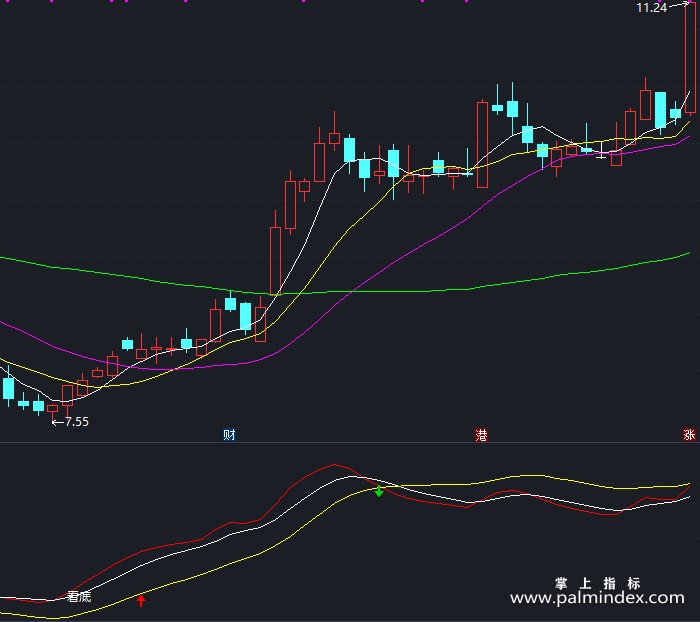Click the green down-arrow sell signal
Image resolution: width=700 pixels, height=622 pixels.
point(379,492)
